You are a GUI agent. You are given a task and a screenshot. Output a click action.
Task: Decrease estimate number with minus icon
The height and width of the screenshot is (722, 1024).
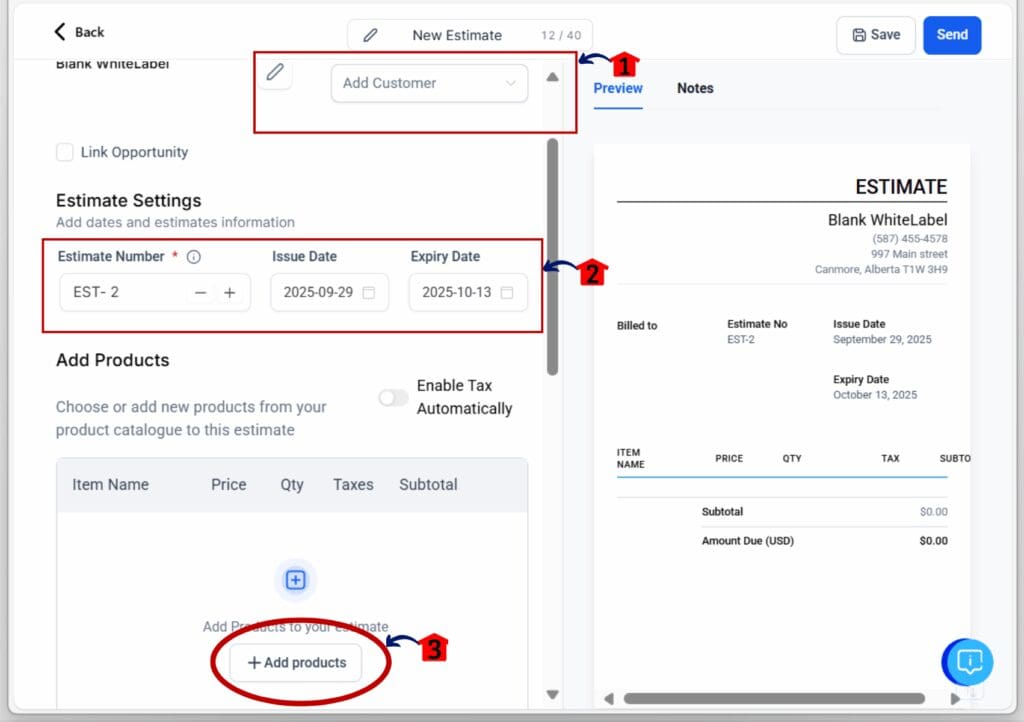[x=201, y=293]
